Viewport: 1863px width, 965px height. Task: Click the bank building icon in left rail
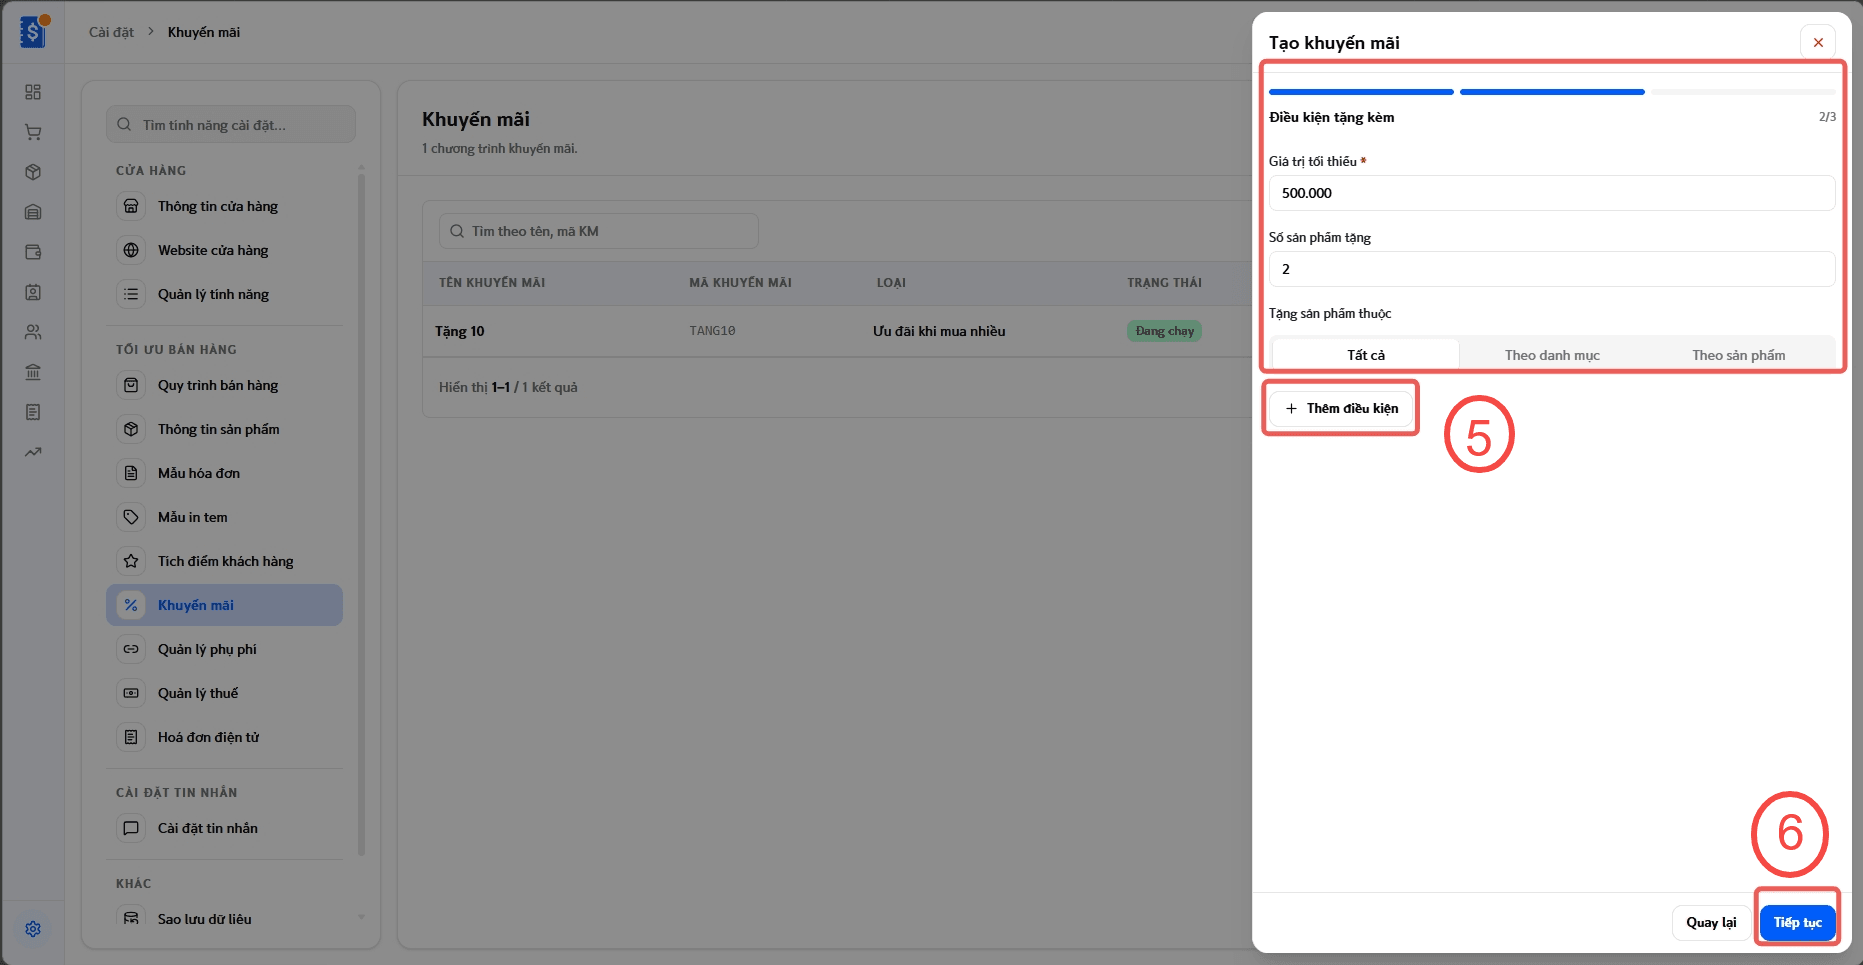coord(33,372)
